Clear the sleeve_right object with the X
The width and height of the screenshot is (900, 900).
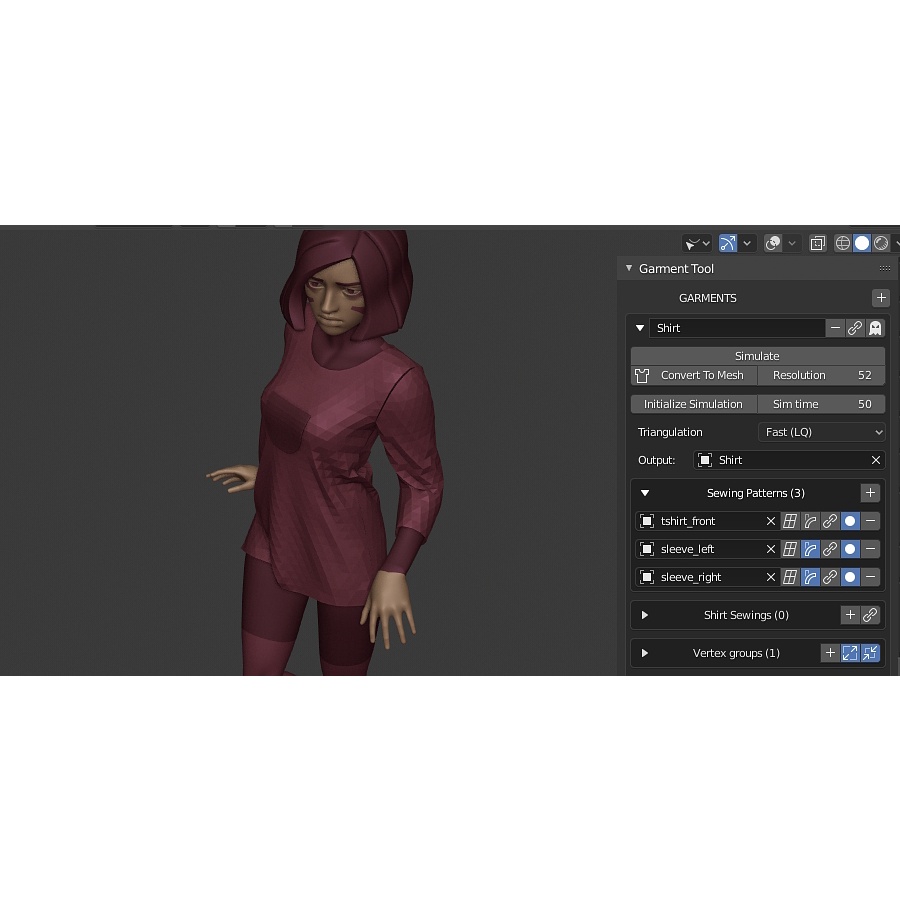coord(771,577)
